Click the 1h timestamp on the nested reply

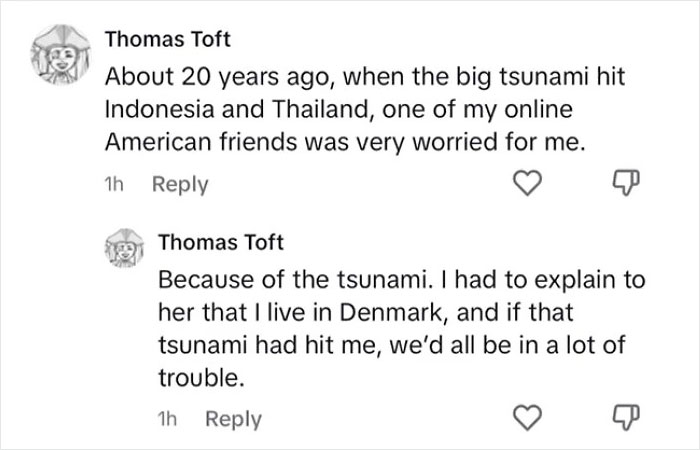click(x=168, y=419)
